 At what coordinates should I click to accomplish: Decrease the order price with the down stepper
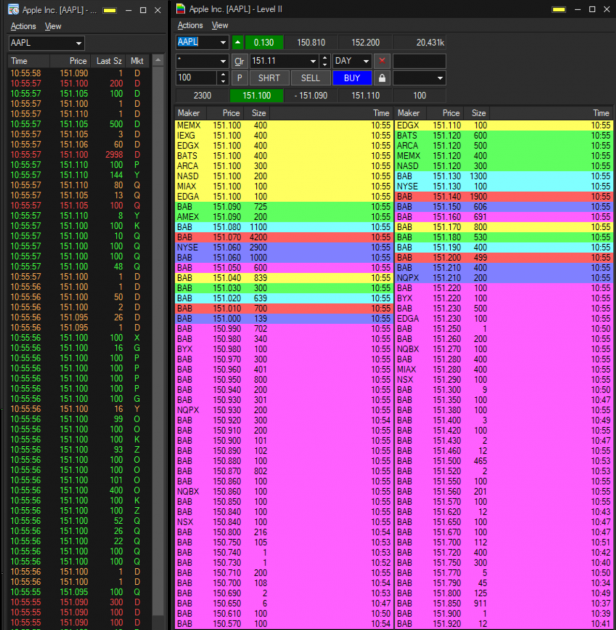point(325,64)
